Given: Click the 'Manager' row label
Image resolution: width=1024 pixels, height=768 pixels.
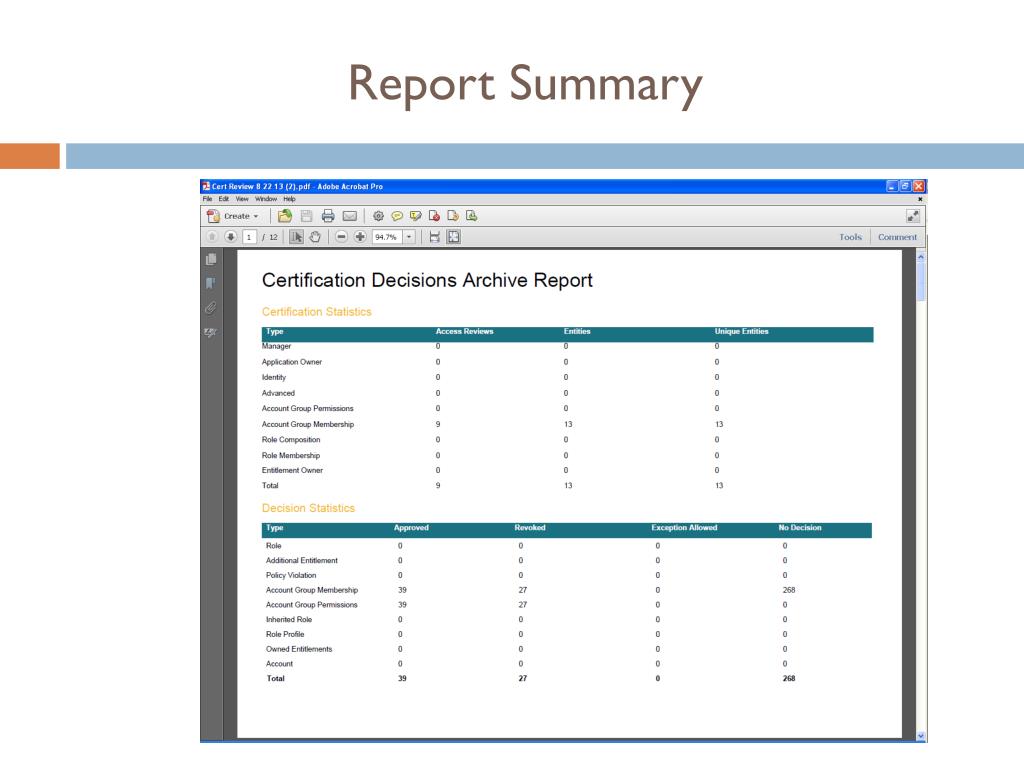Looking at the screenshot, I should coord(277,346).
